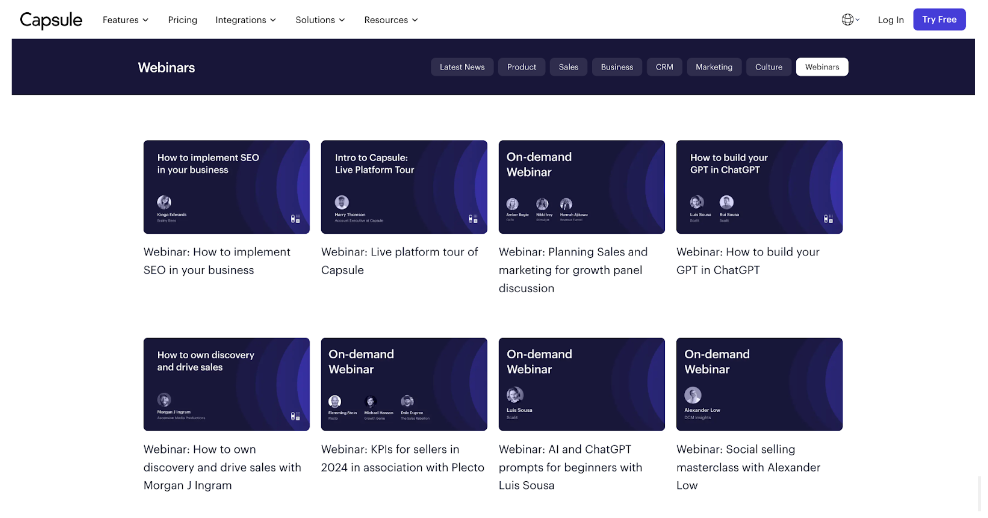Select the Sales category tab
This screenshot has width=988, height=518.
pos(568,67)
